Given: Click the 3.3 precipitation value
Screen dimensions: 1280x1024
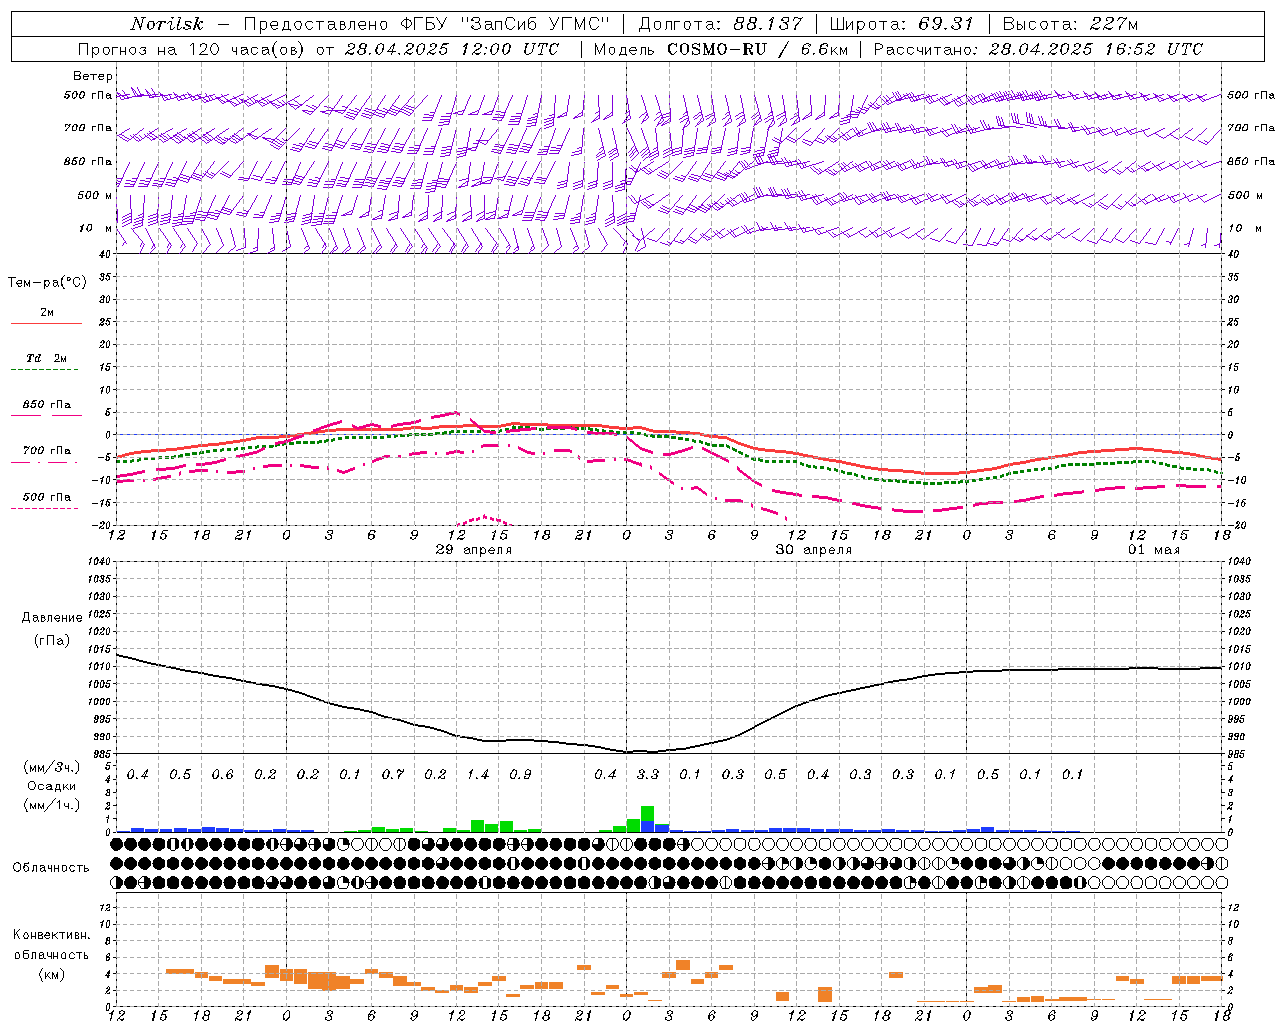Looking at the screenshot, I should (x=648, y=775).
